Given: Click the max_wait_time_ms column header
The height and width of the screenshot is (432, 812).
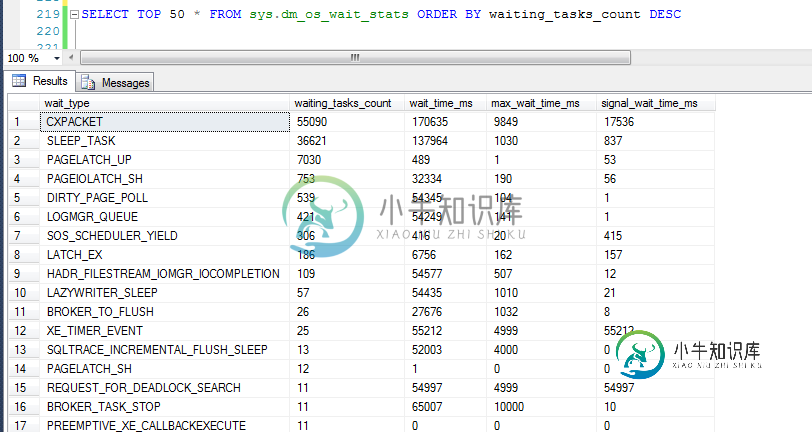Looking at the screenshot, I should 540,103.
